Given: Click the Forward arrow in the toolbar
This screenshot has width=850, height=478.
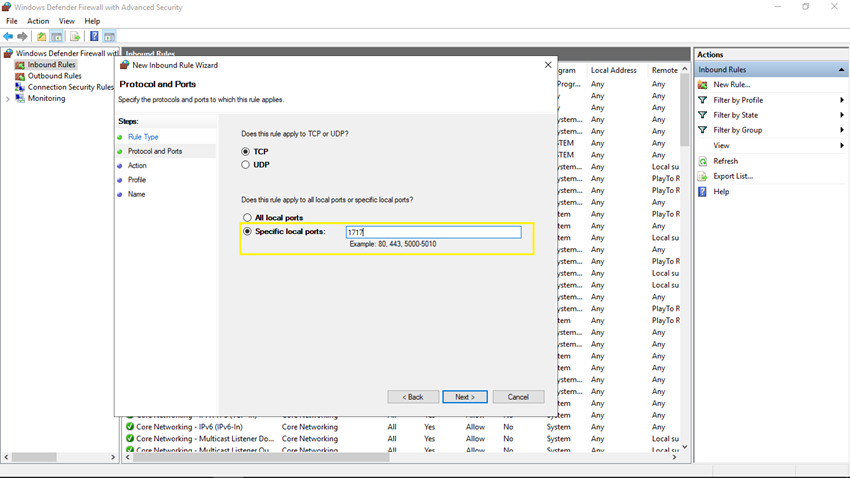Looking at the screenshot, I should pos(22,36).
